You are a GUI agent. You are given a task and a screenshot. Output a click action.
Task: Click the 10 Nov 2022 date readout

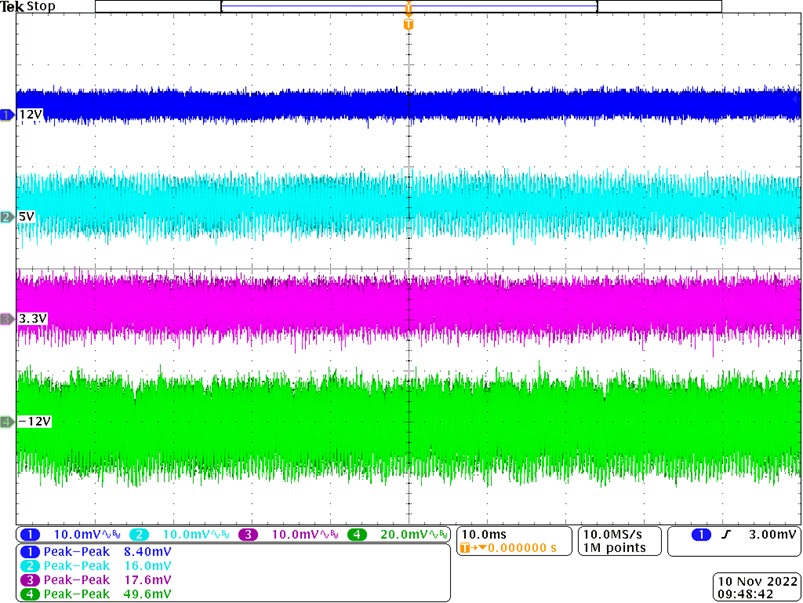(x=758, y=581)
